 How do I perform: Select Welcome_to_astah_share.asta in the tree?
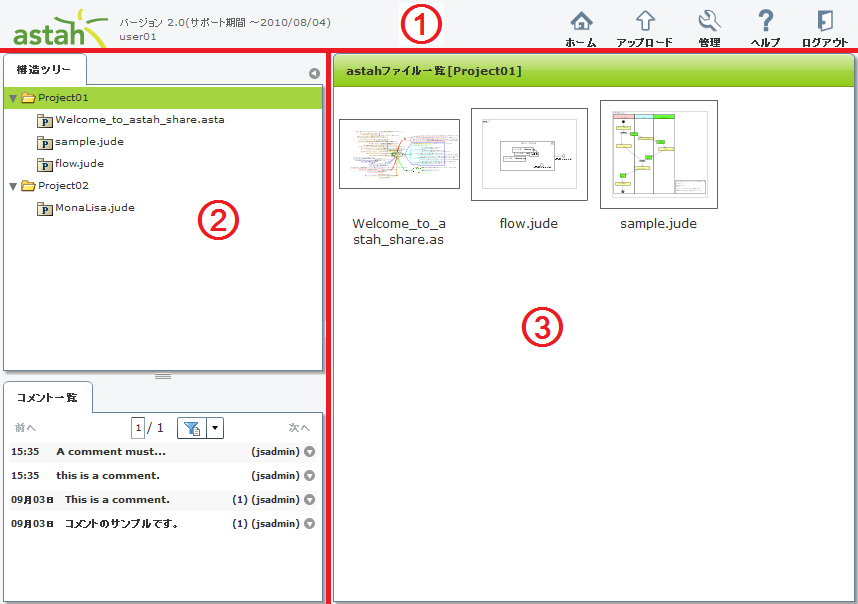coord(140,120)
